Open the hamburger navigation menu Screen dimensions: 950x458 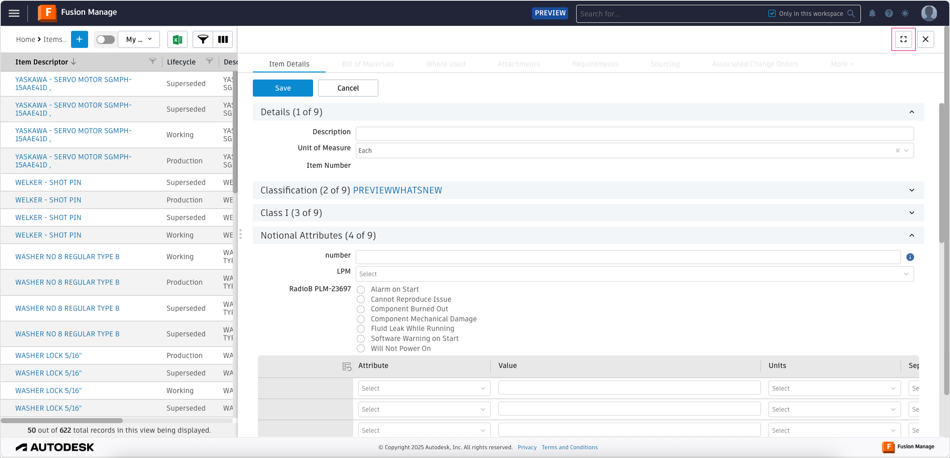click(14, 13)
